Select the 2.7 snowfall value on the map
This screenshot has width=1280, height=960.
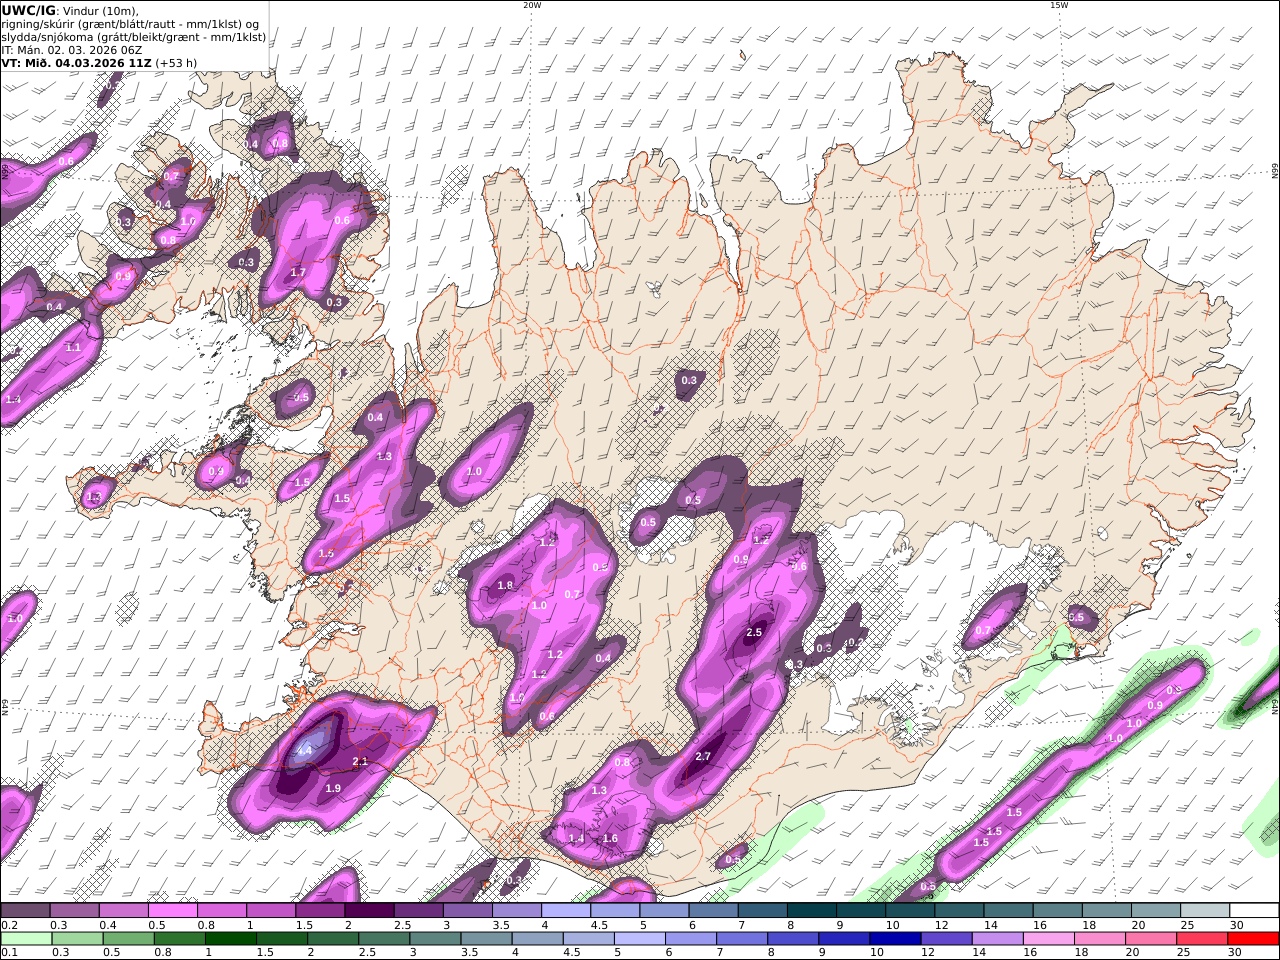[703, 756]
